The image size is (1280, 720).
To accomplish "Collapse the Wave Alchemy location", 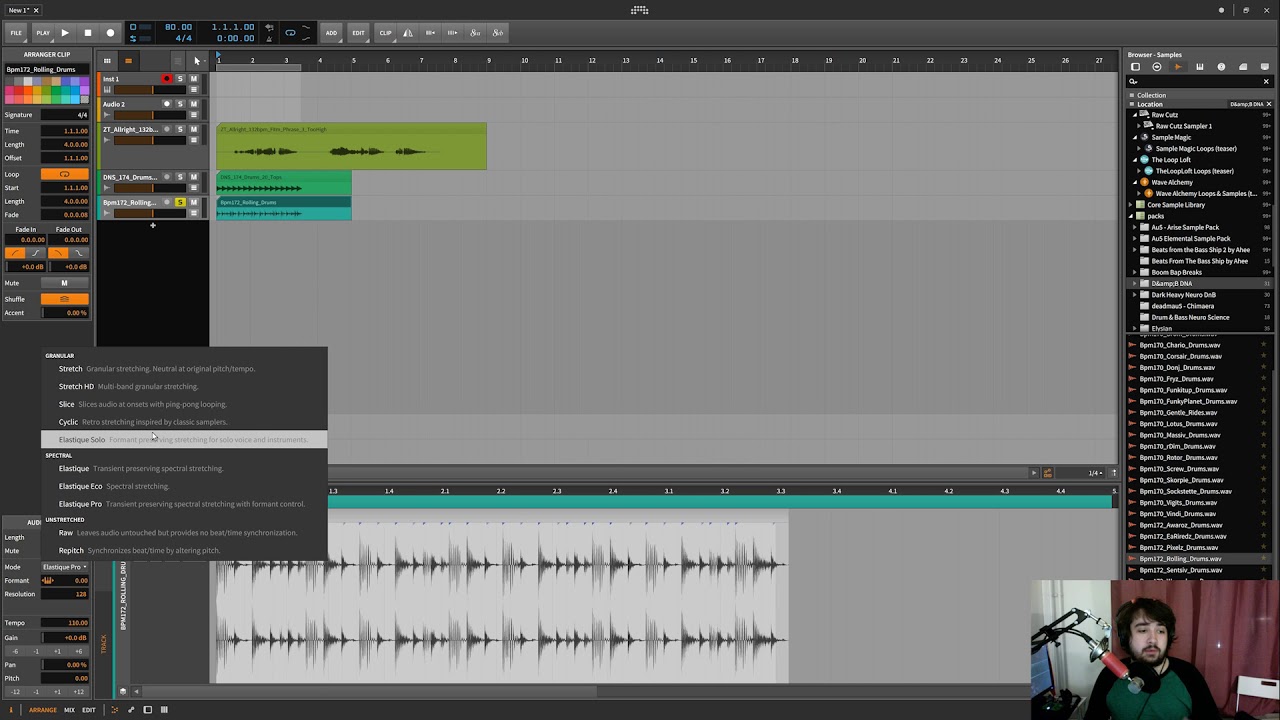I will pyautogui.click(x=1135, y=182).
